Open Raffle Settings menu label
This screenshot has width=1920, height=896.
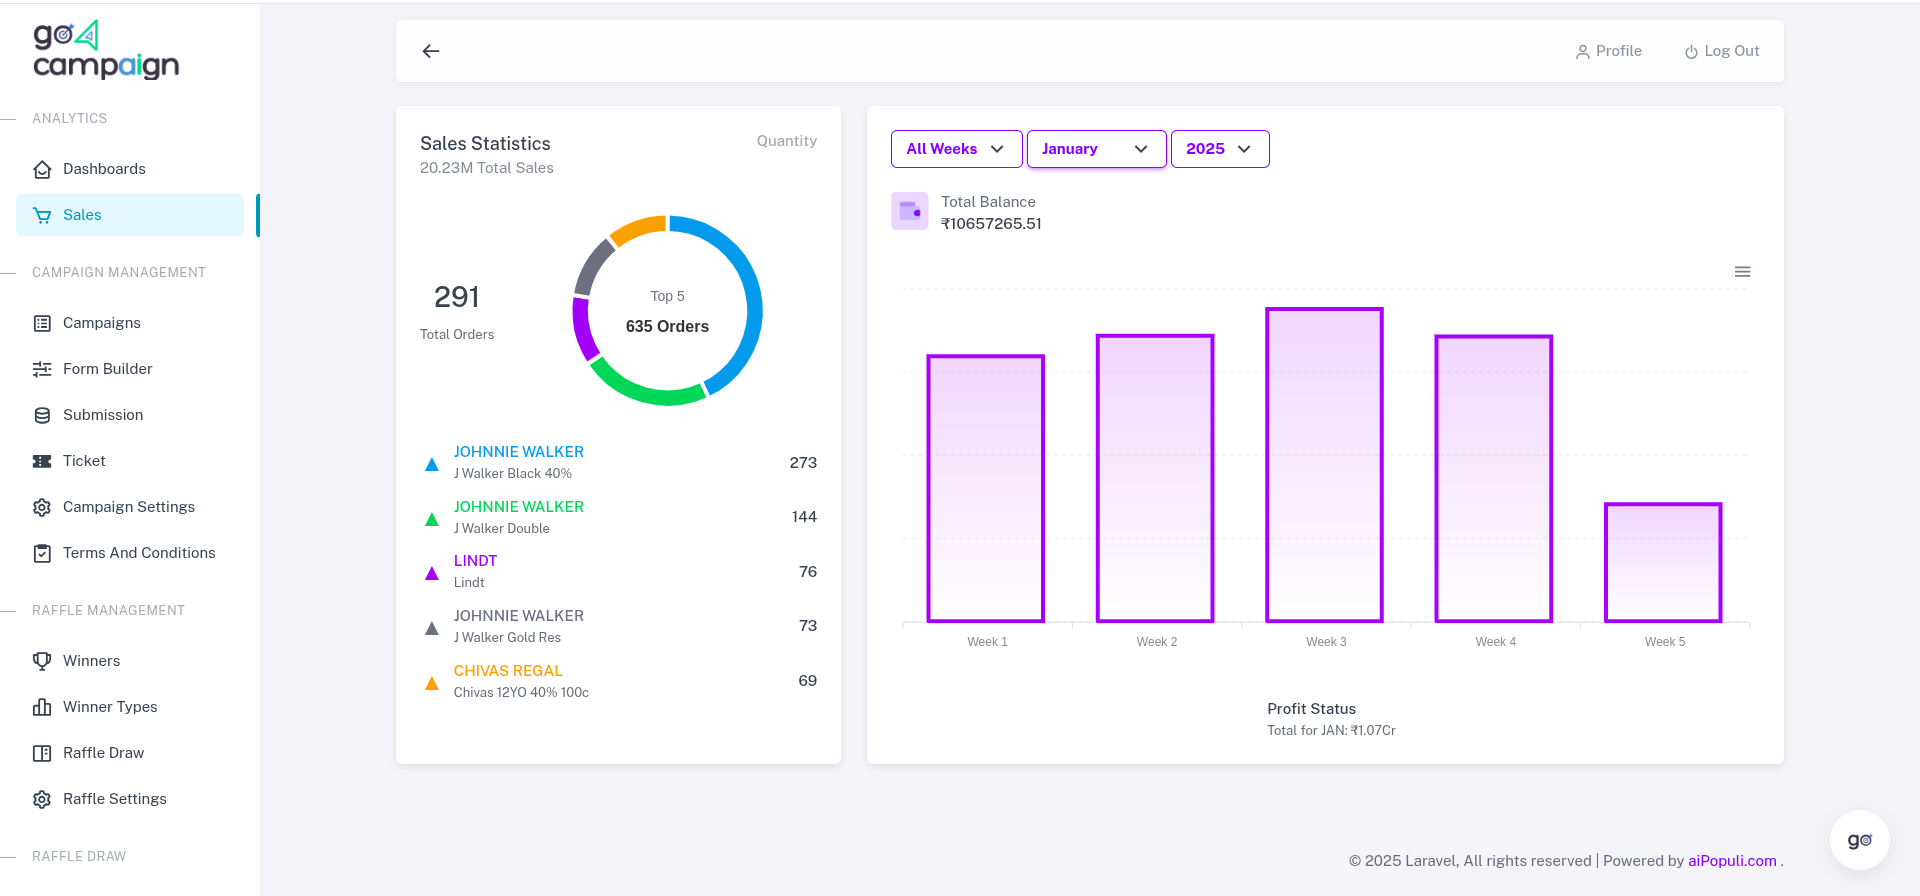[x=115, y=799]
